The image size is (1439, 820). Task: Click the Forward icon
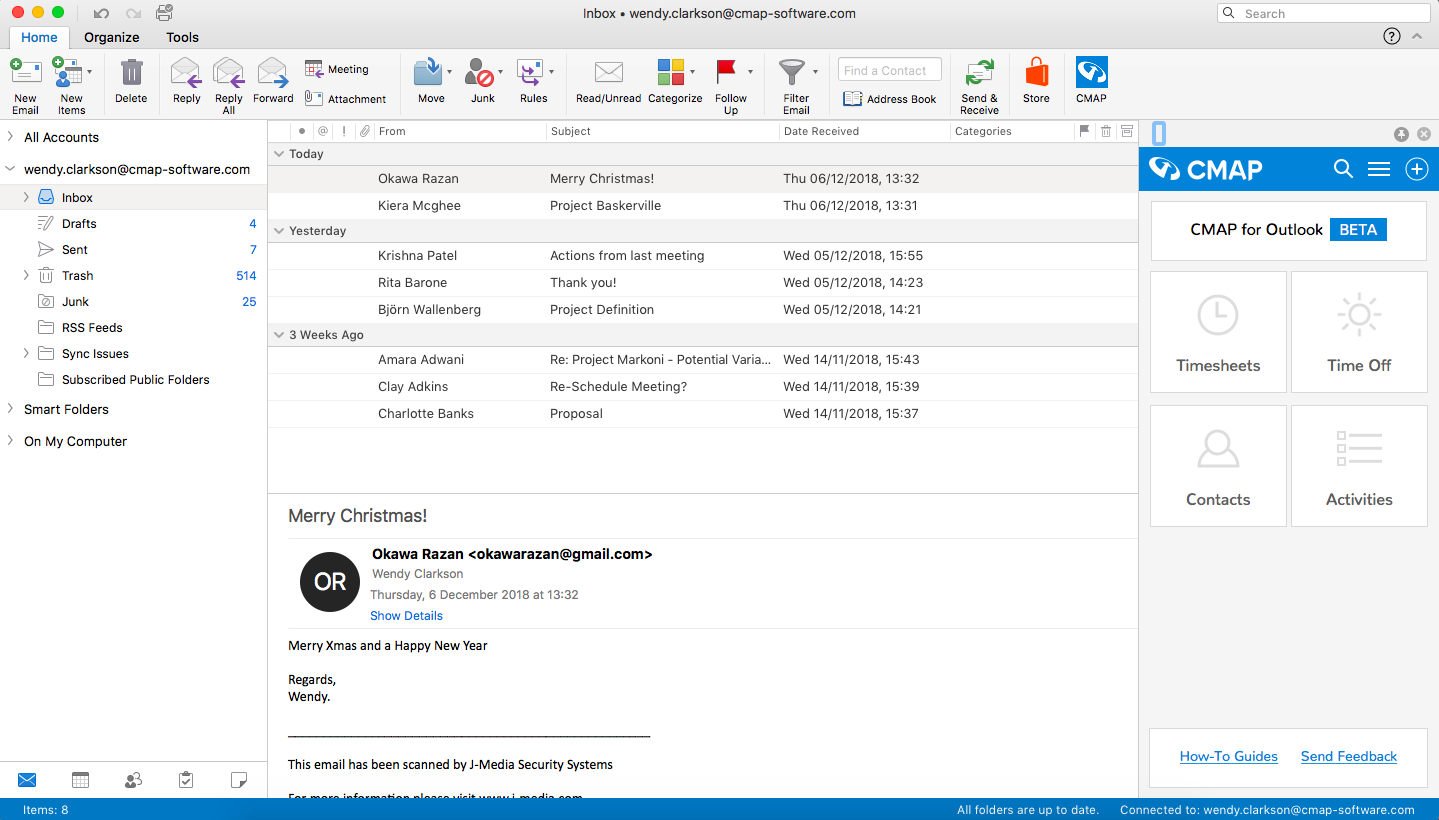pos(273,73)
